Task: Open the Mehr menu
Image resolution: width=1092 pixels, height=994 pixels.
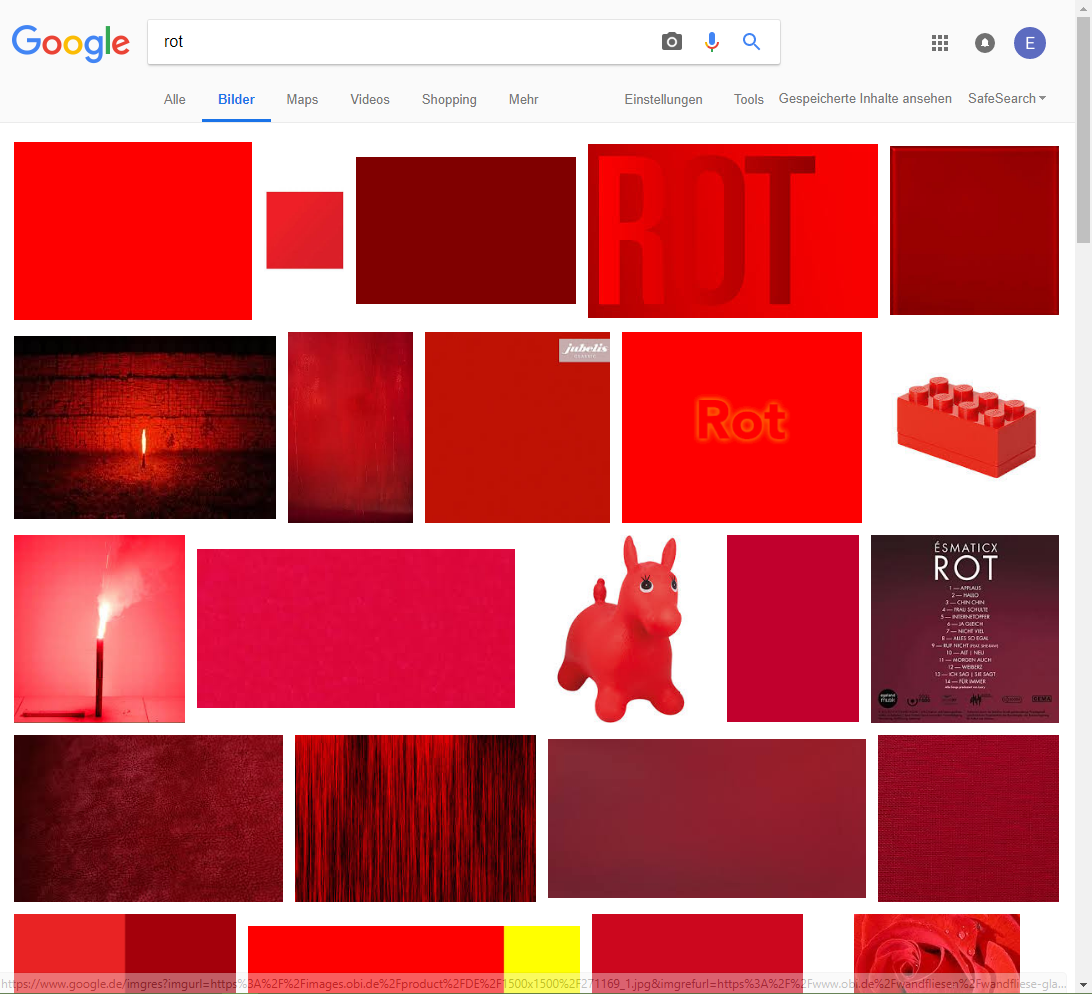Action: [x=523, y=99]
